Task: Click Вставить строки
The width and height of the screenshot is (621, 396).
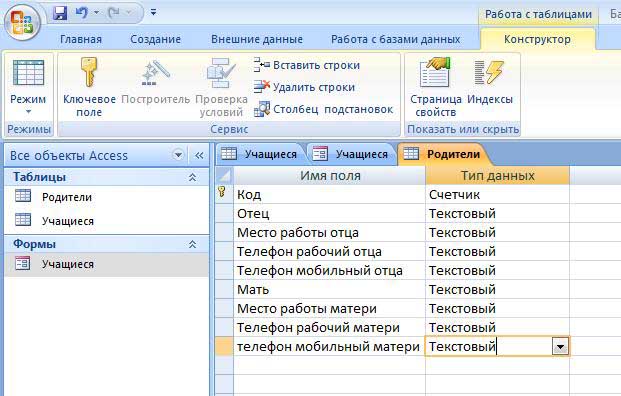Action: [307, 65]
